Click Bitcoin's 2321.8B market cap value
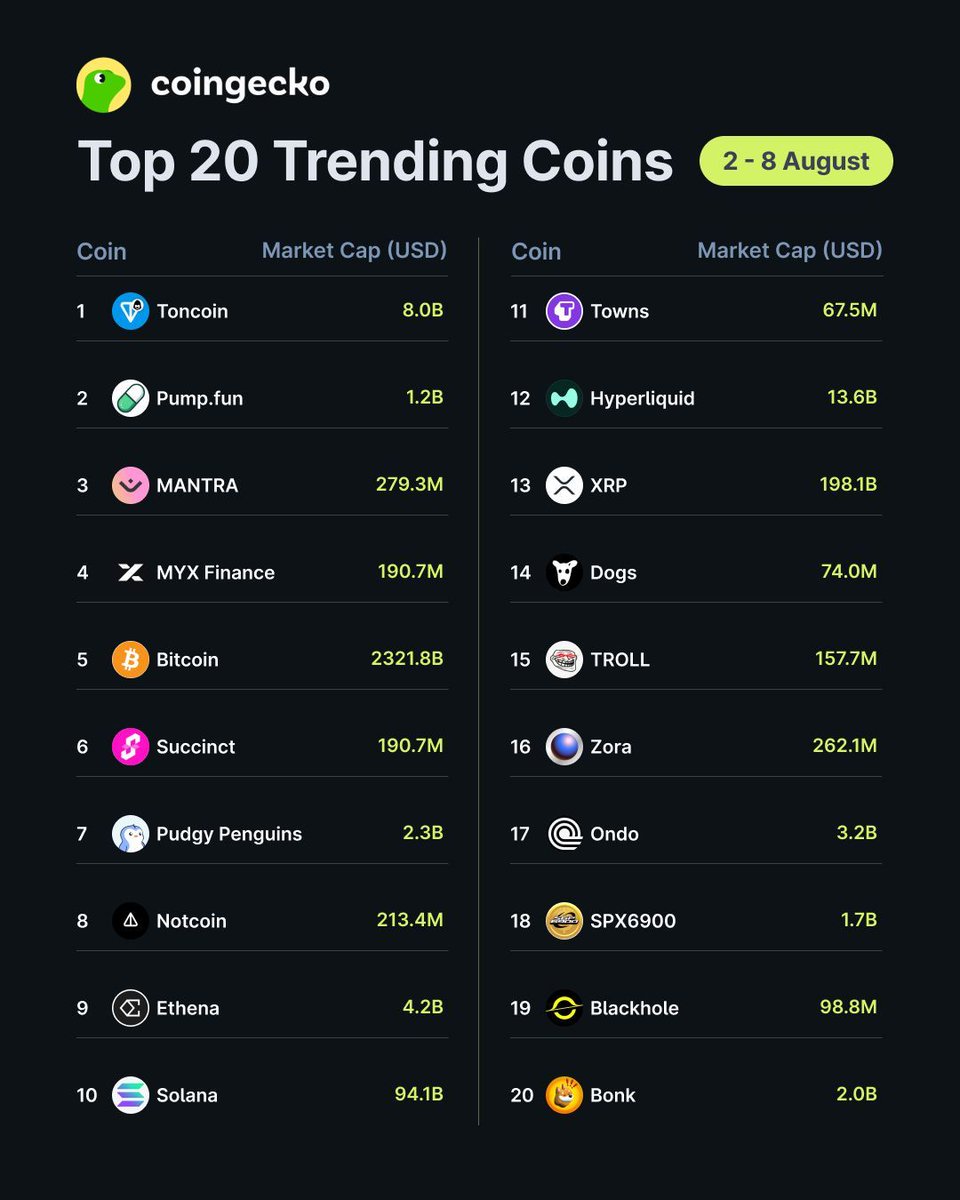The image size is (960, 1200). point(407,659)
